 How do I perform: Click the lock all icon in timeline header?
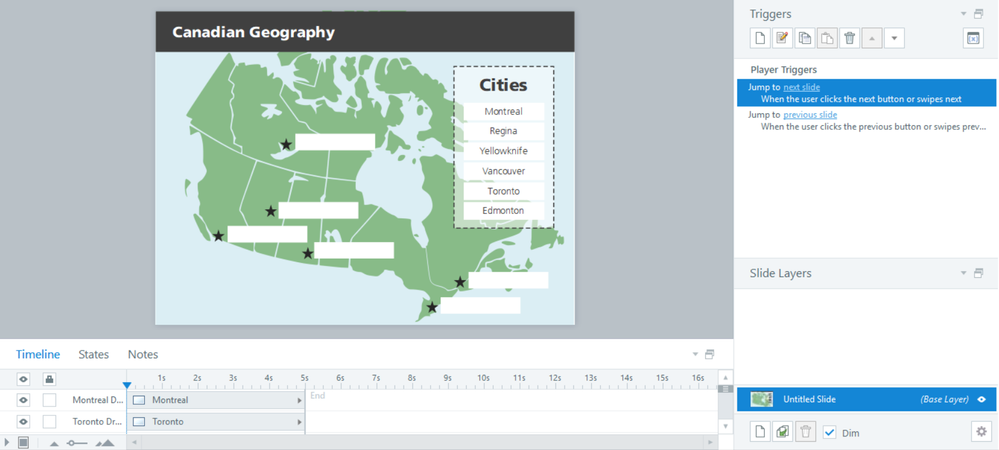pos(49,379)
